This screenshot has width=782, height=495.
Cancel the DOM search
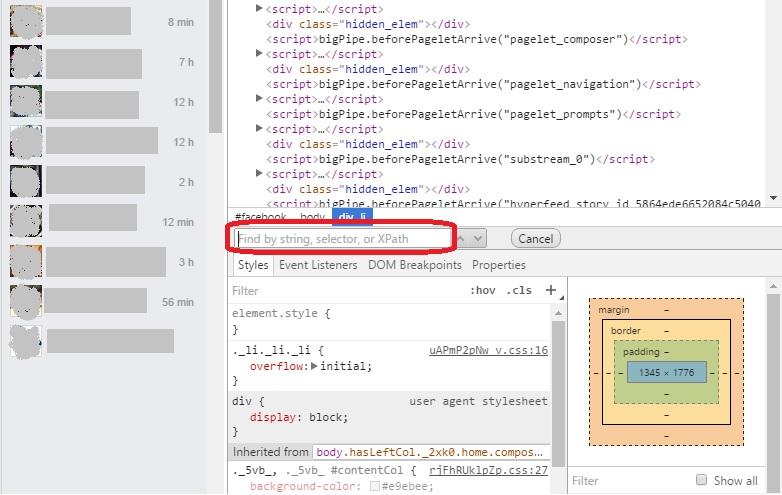(535, 238)
